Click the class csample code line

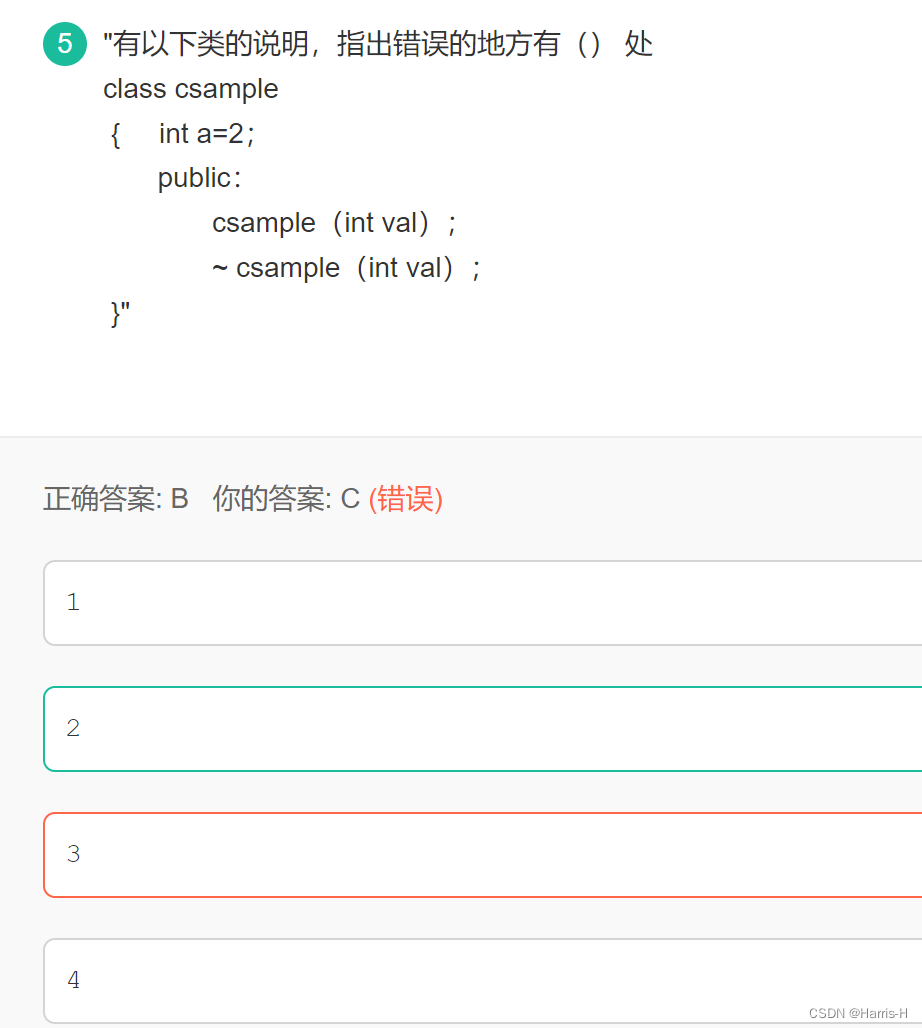pyautogui.click(x=190, y=89)
